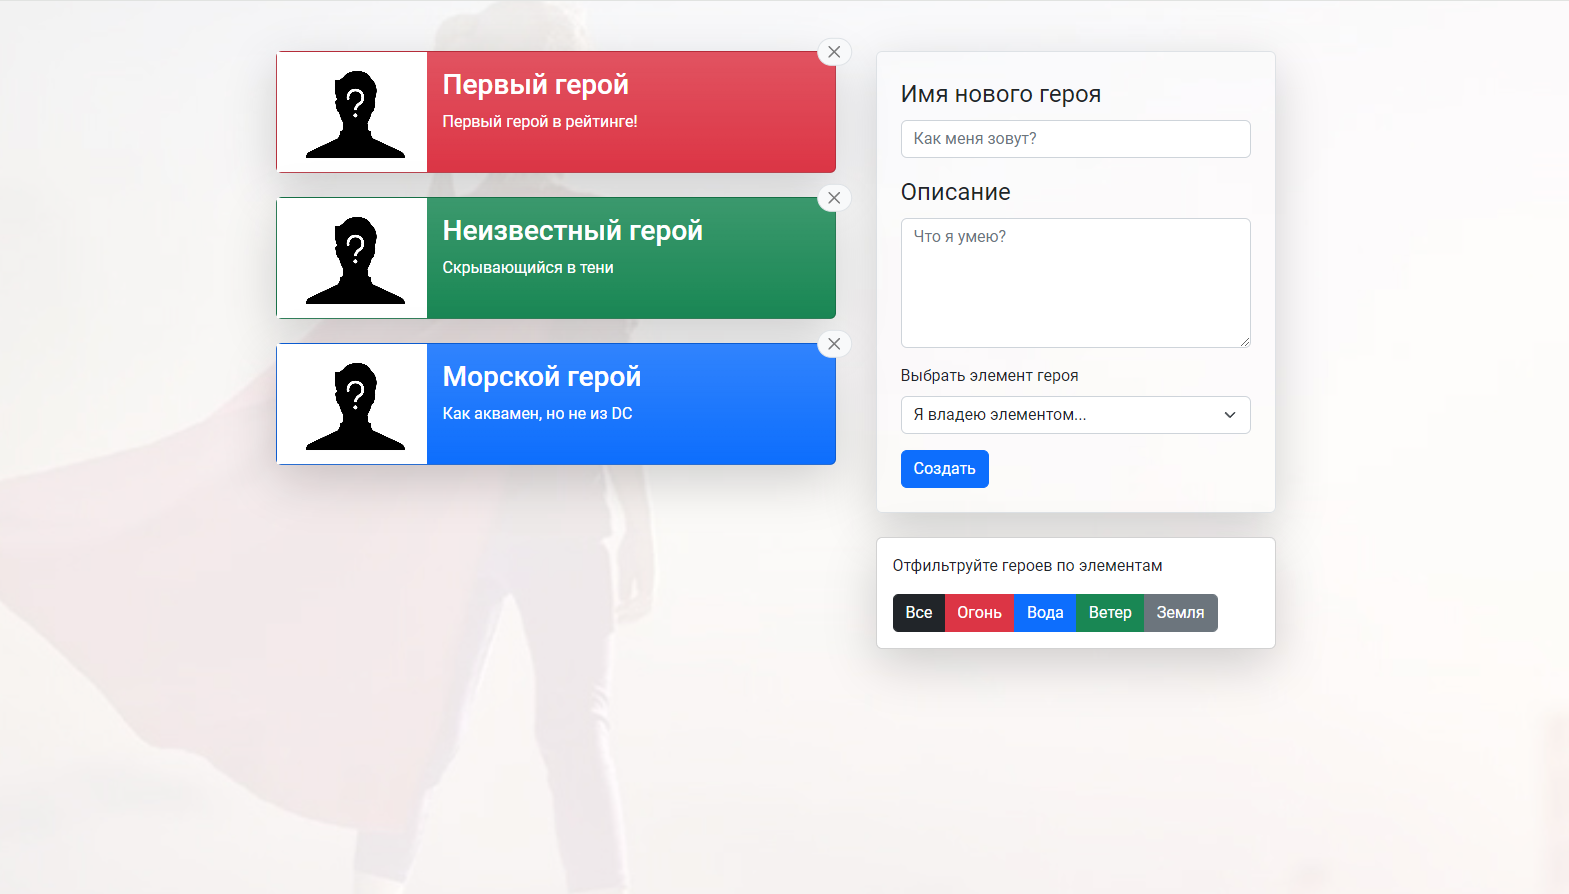Screen dimensions: 1569x894
Task: Click the title Первый герой
Action: click(535, 85)
